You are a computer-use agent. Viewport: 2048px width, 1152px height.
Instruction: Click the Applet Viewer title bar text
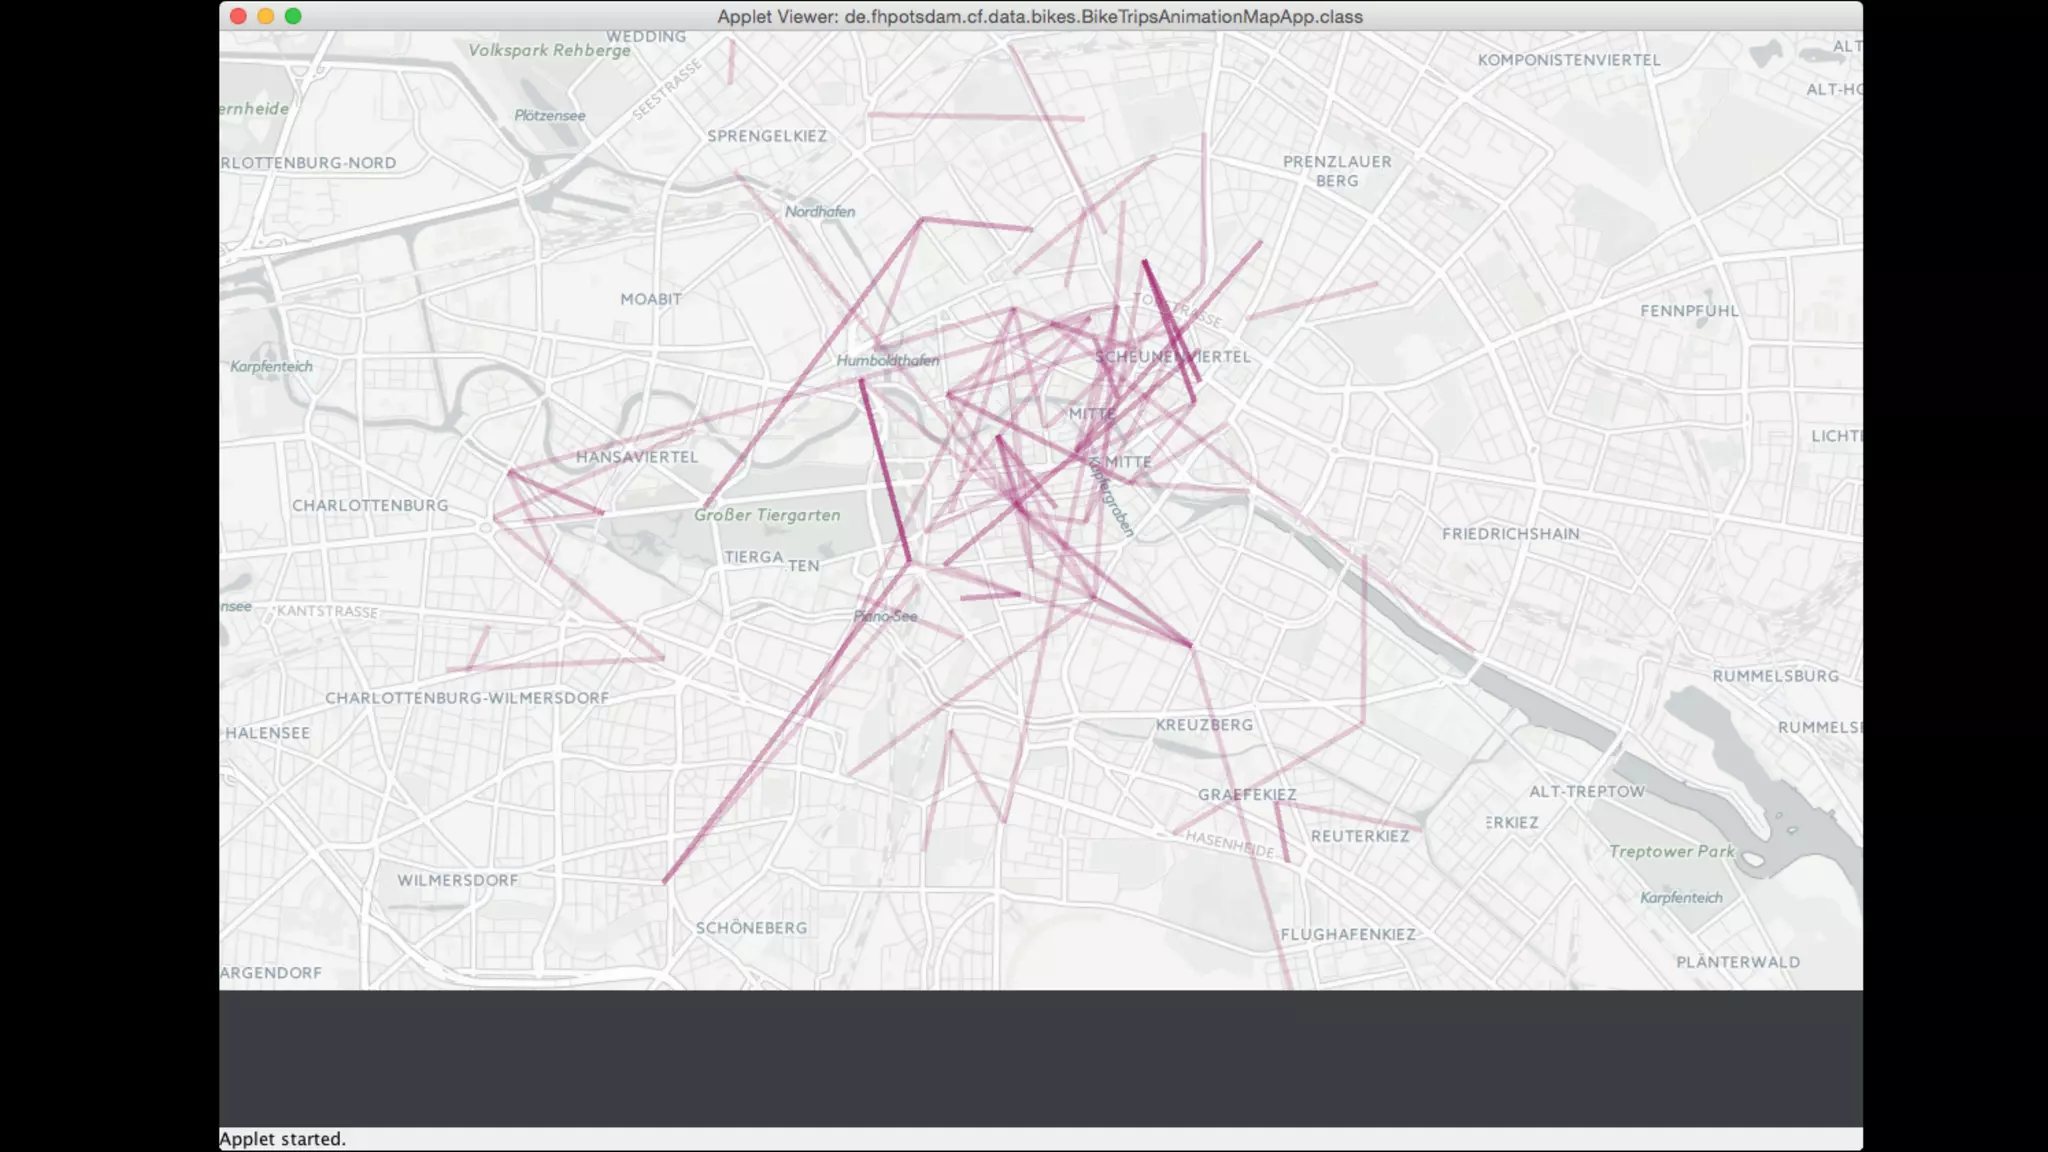[x=1040, y=17]
